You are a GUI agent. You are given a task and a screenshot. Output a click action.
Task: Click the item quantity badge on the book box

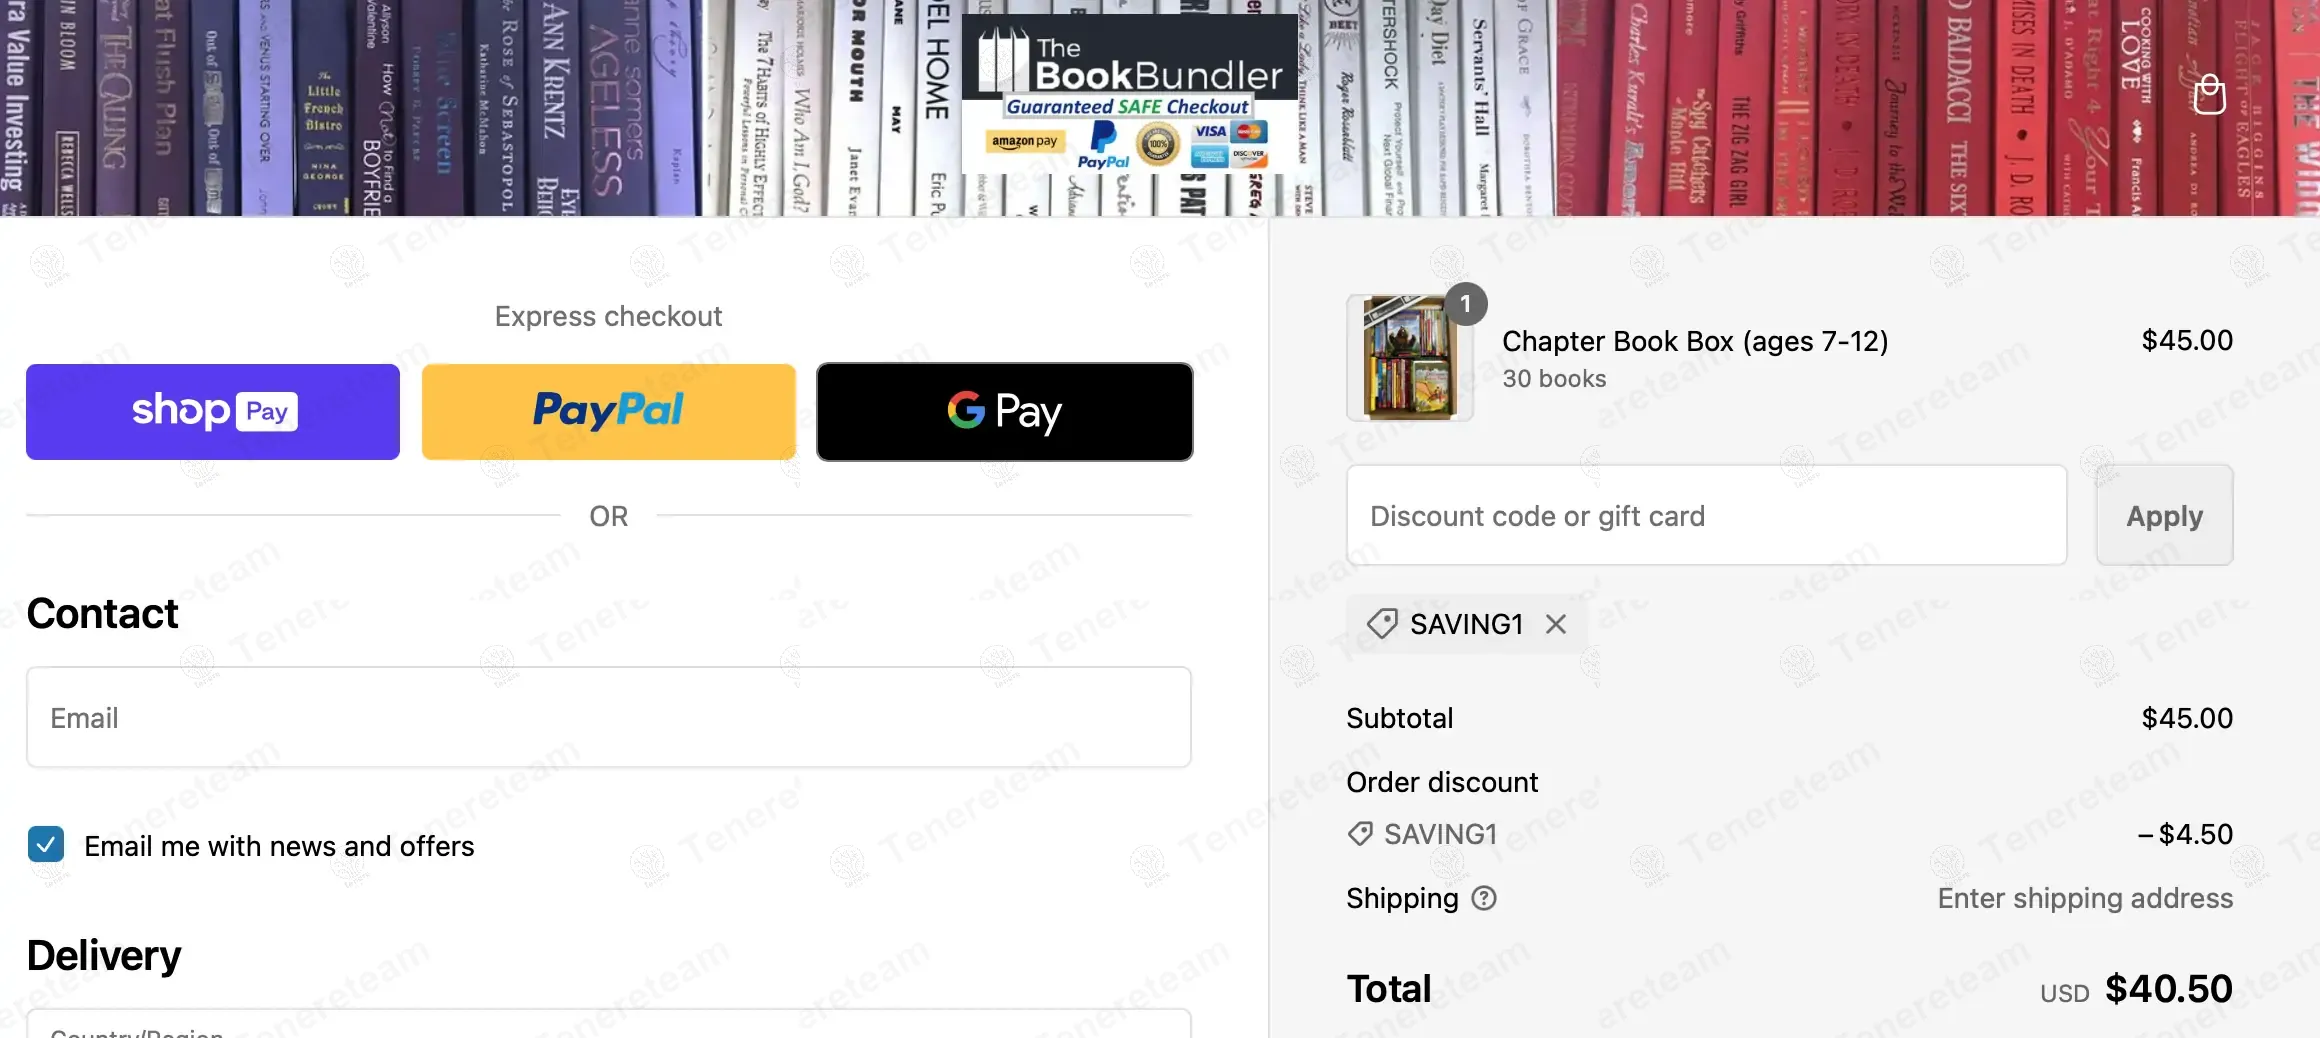point(1465,303)
